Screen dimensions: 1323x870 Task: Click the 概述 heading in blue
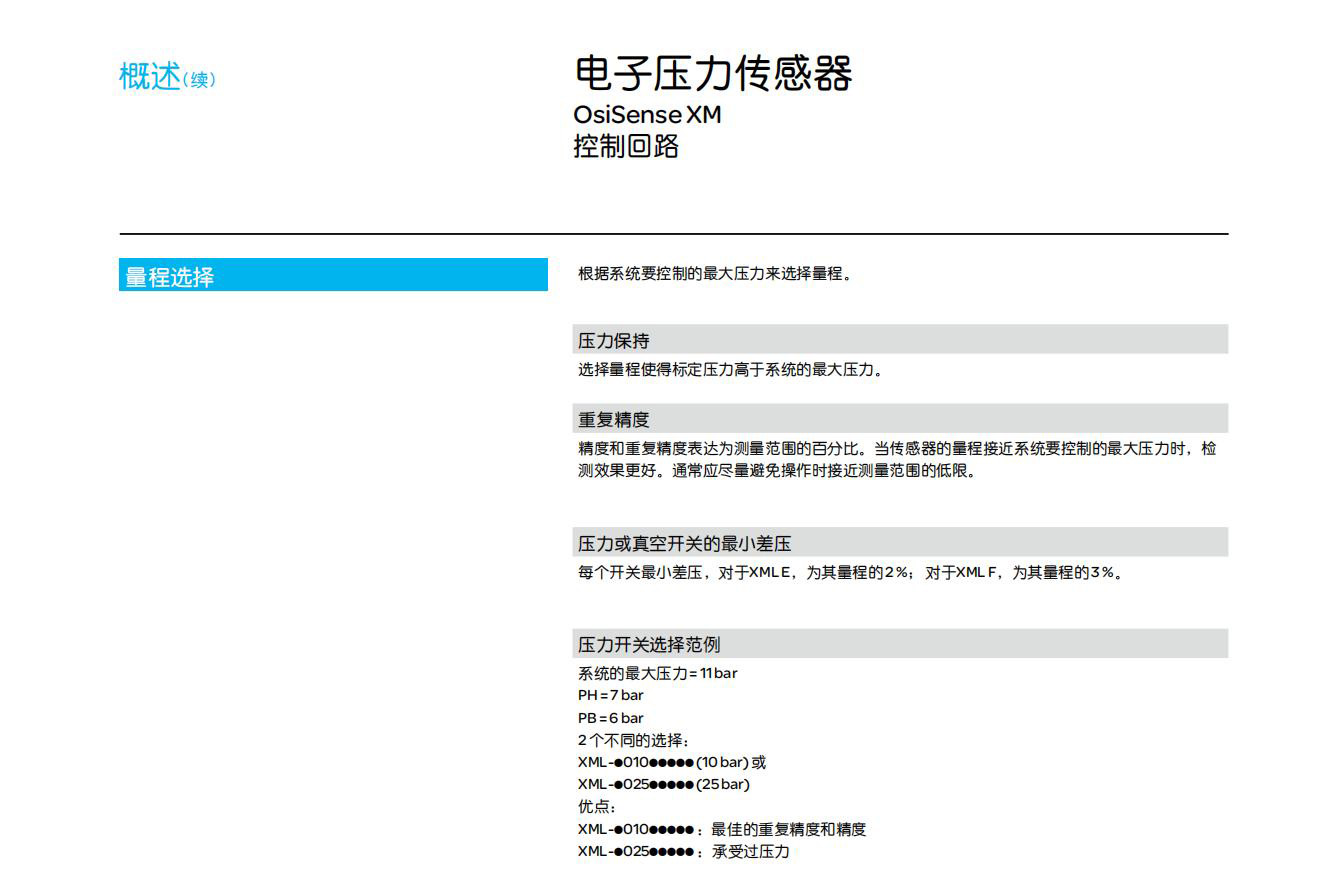(150, 76)
